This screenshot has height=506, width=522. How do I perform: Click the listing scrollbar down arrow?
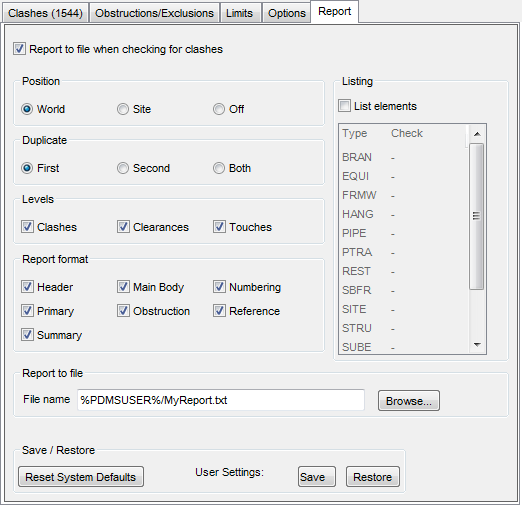pyautogui.click(x=477, y=345)
